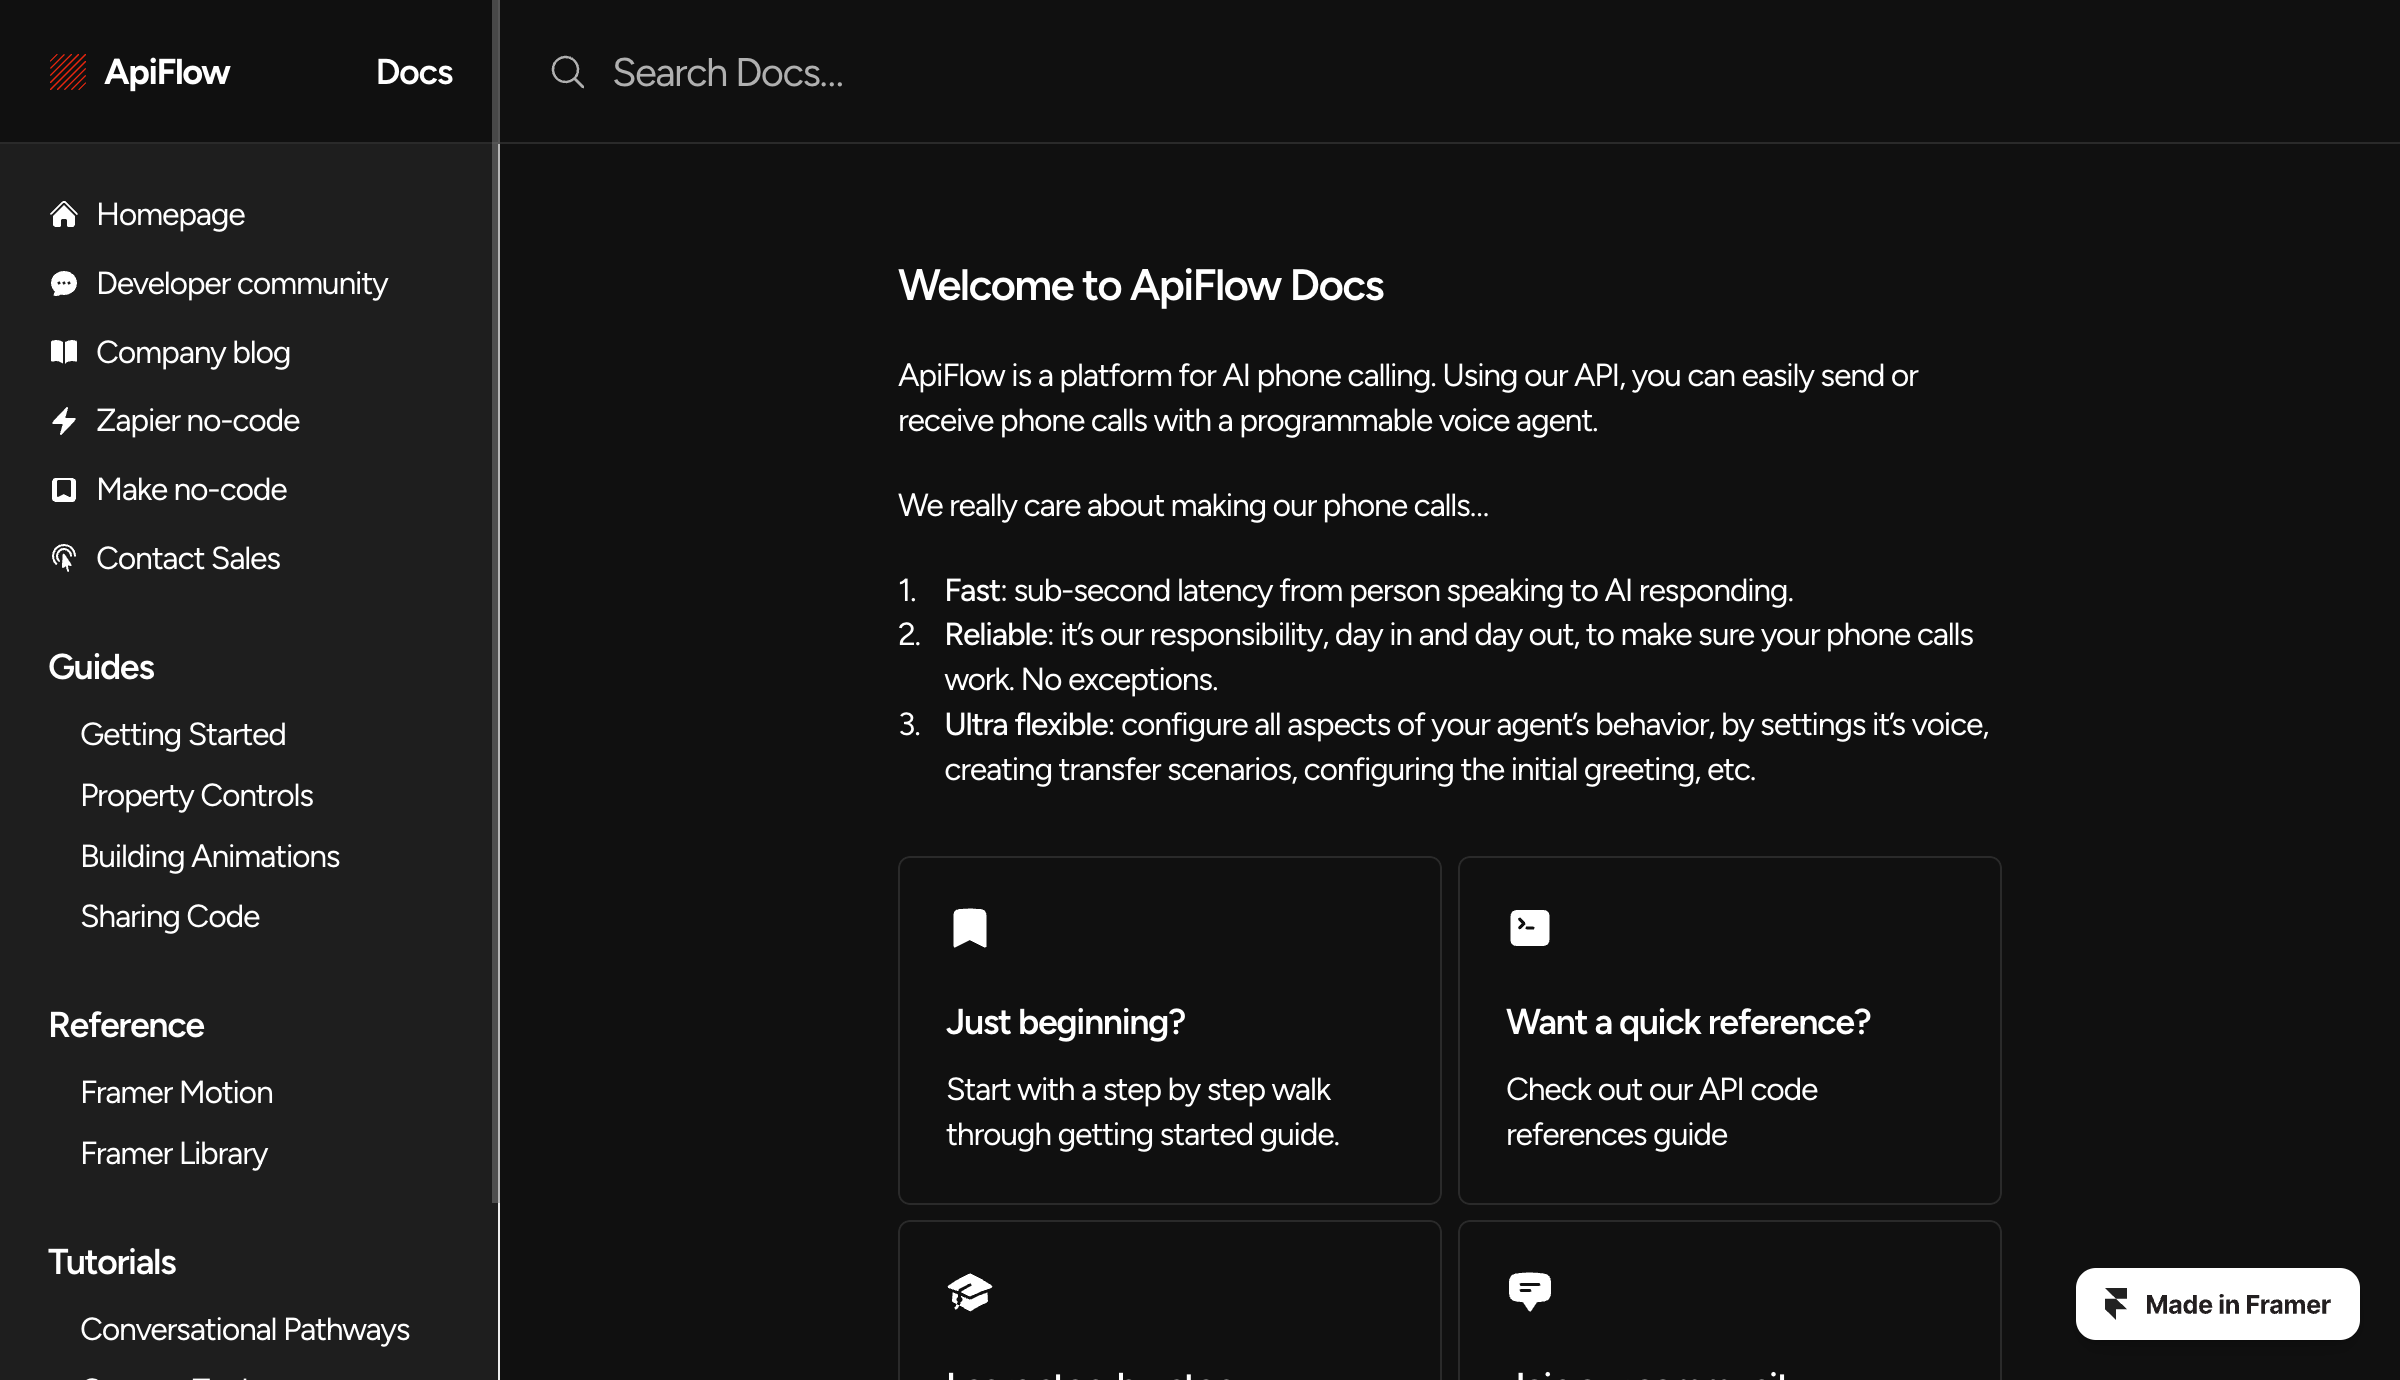The height and width of the screenshot is (1380, 2400).
Task: Click the sidebar vertical scrollbar
Action: (494, 600)
